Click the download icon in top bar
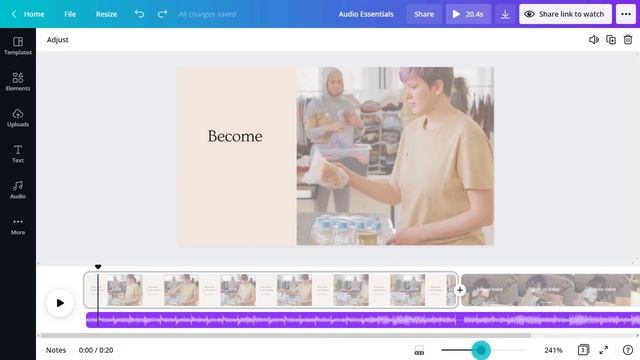The image size is (640, 360). pyautogui.click(x=505, y=14)
